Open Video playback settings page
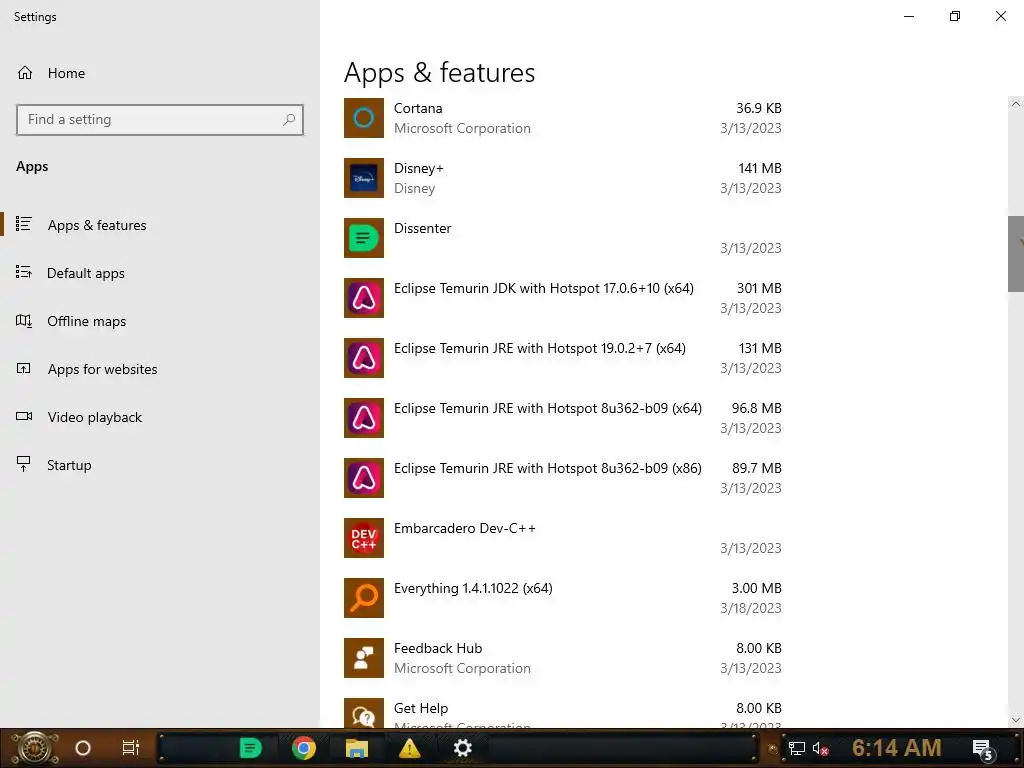Image resolution: width=1024 pixels, height=768 pixels. (95, 417)
